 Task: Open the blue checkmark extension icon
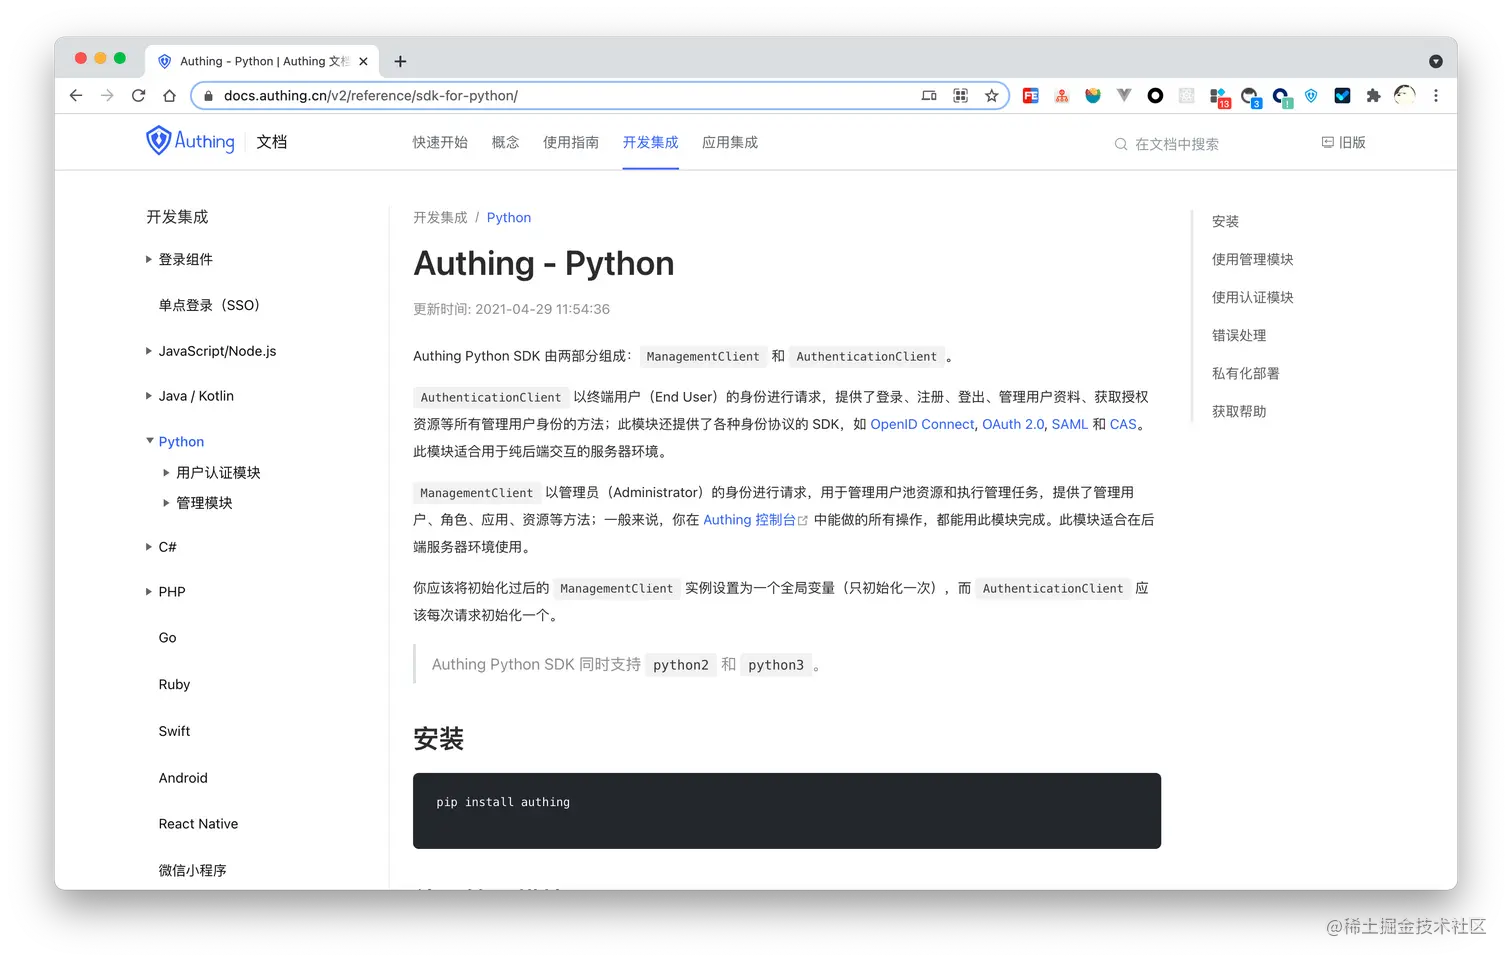pos(1342,96)
